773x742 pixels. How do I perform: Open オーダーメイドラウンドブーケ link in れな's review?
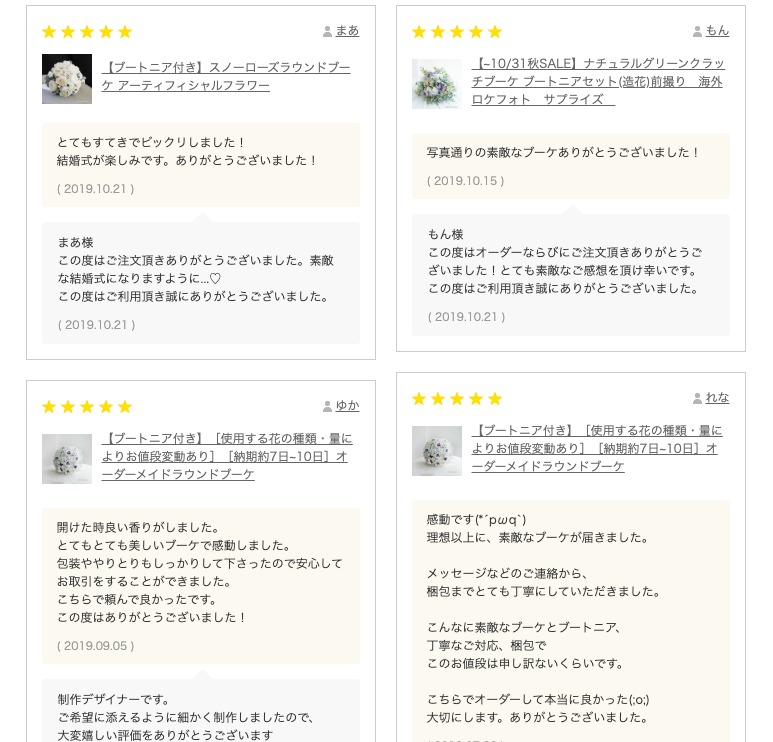click(597, 448)
